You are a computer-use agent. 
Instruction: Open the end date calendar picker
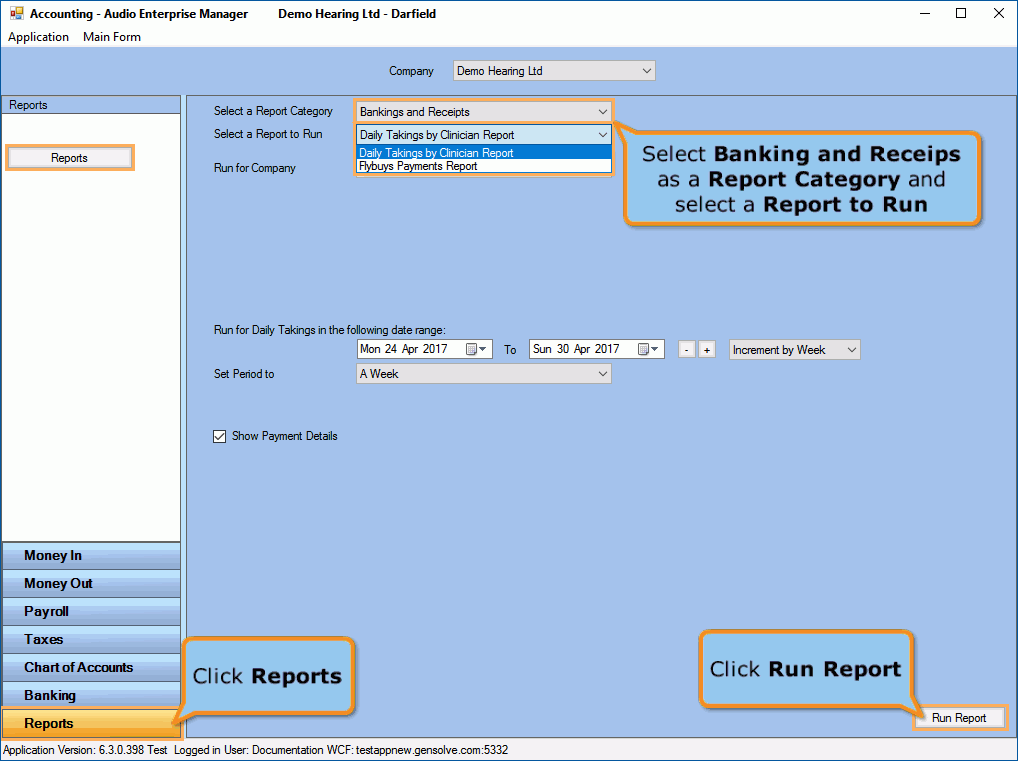pos(653,349)
